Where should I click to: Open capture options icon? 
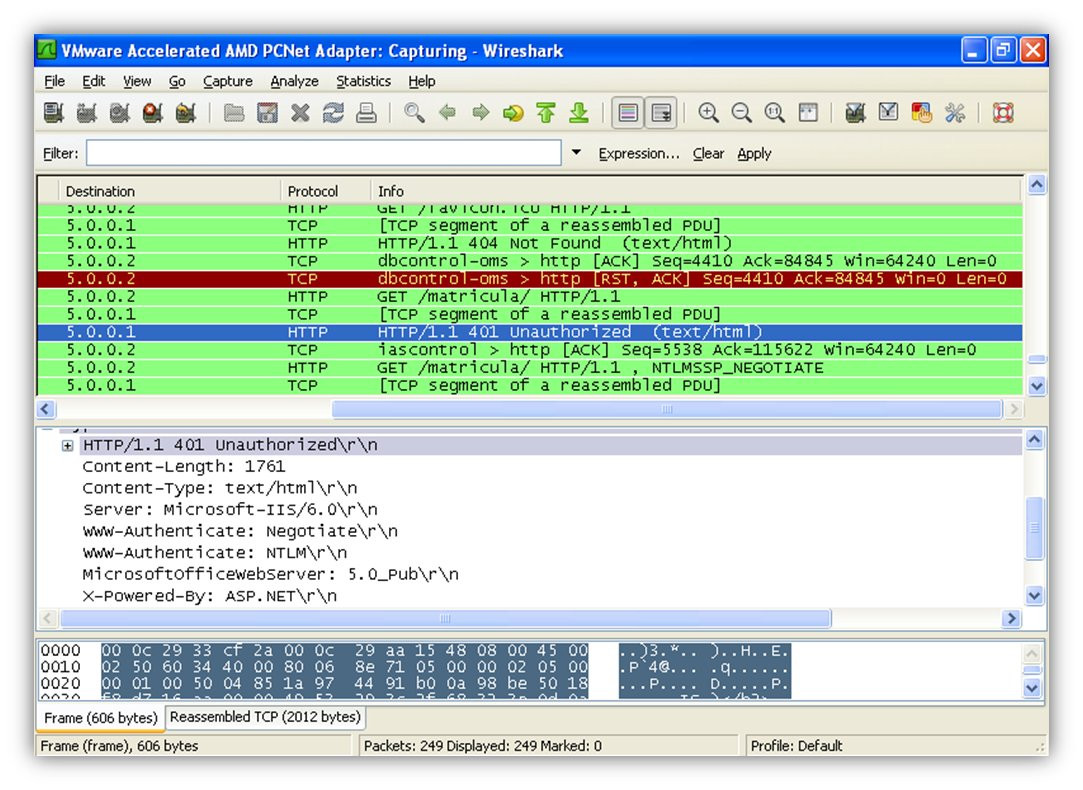click(x=86, y=113)
